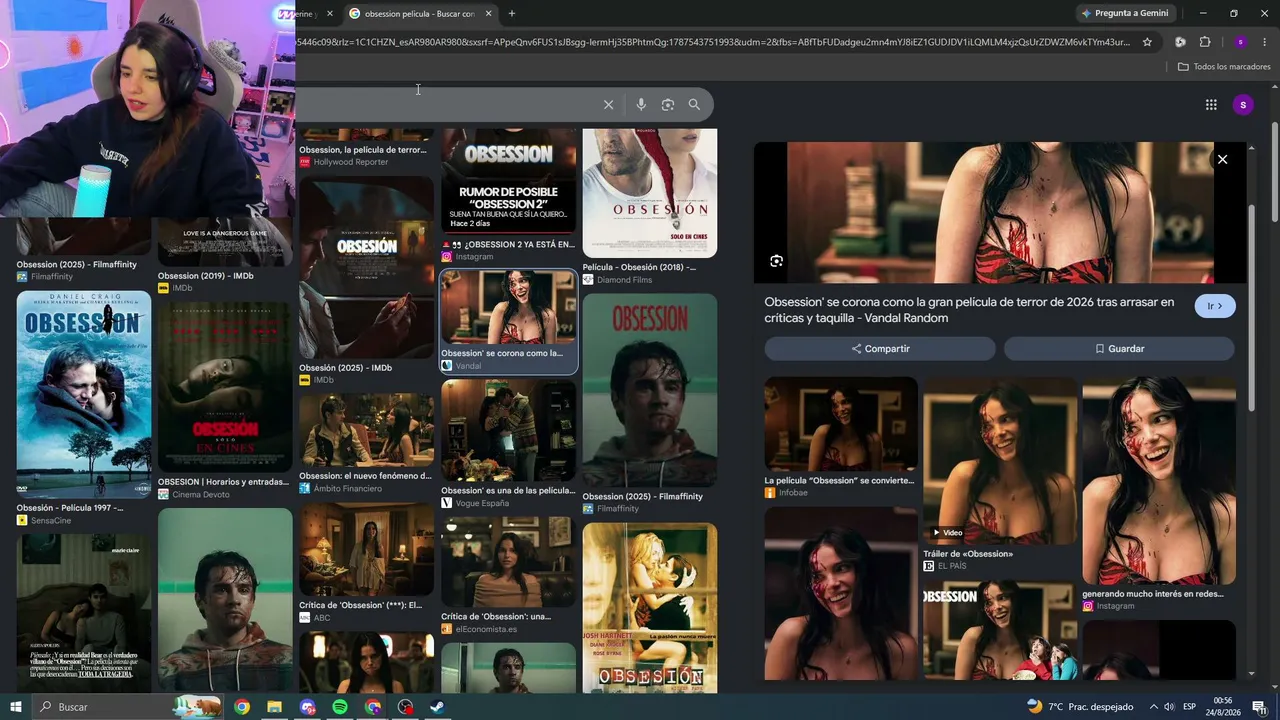
Task: Select the Vandal 'Obsession se corona' thumbnail
Action: point(509,307)
